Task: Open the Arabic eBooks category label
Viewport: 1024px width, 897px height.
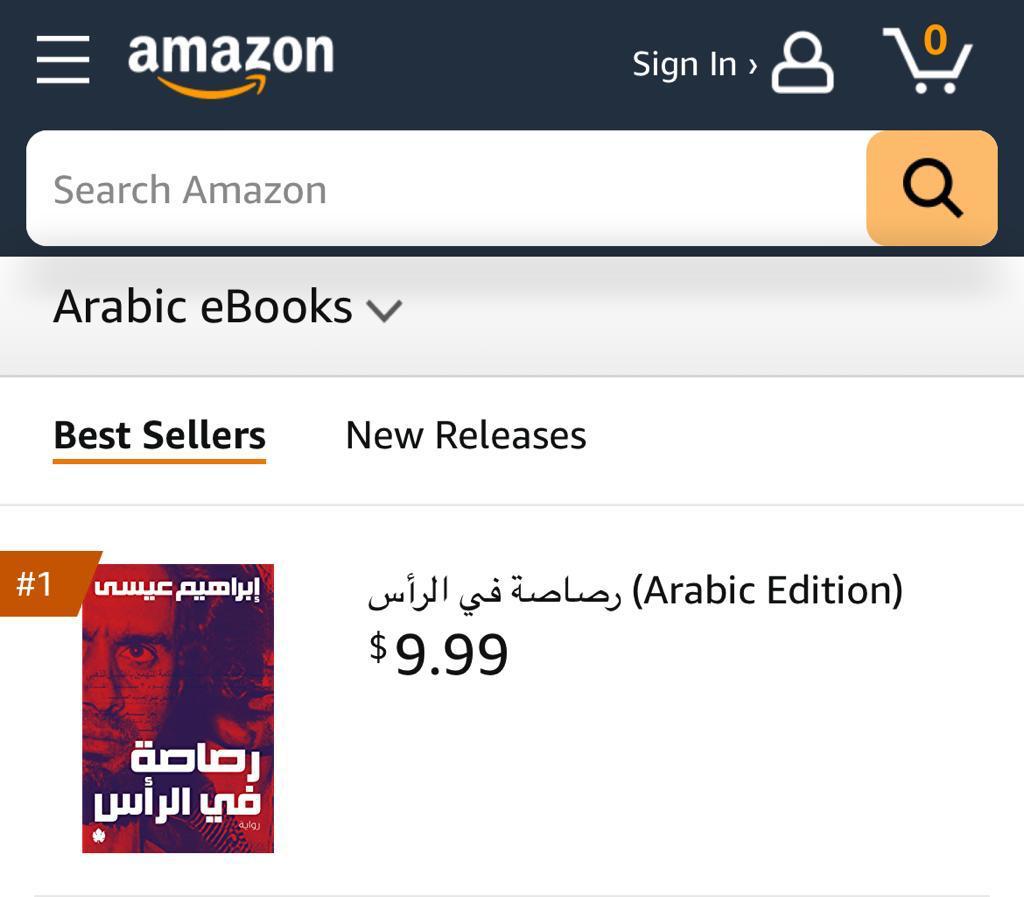Action: [x=203, y=306]
